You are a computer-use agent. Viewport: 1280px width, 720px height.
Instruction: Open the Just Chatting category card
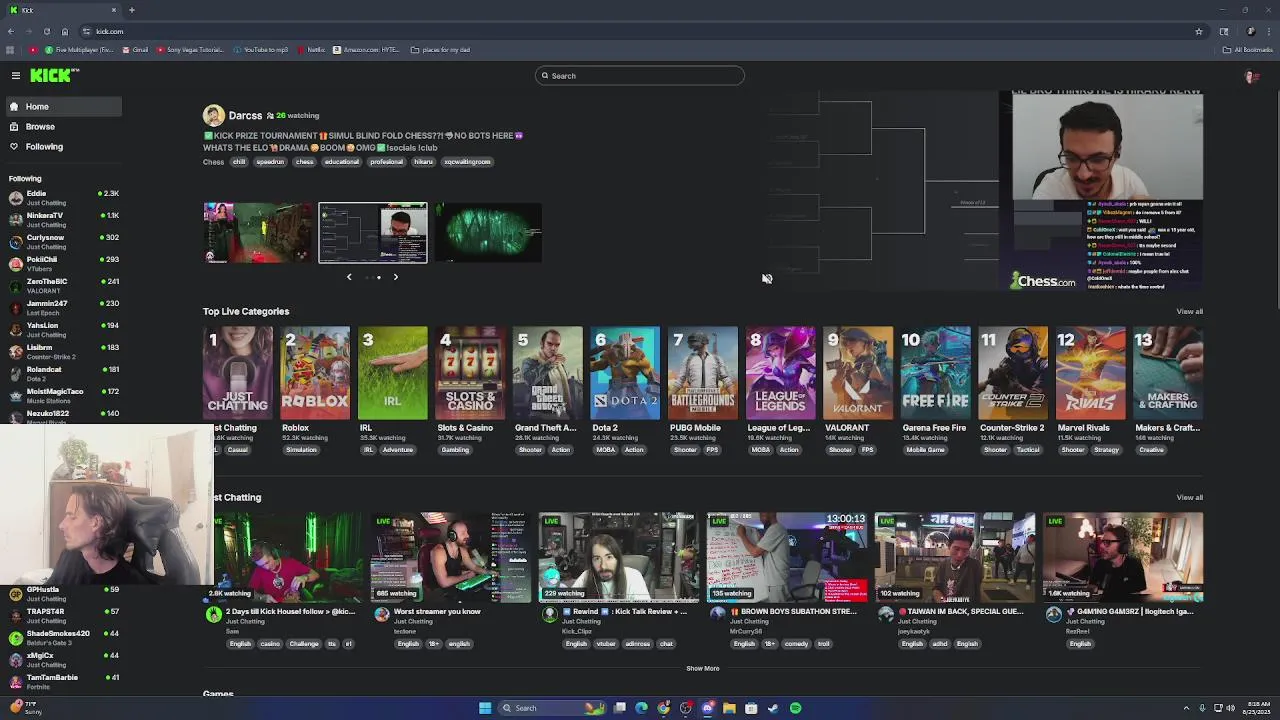(238, 372)
